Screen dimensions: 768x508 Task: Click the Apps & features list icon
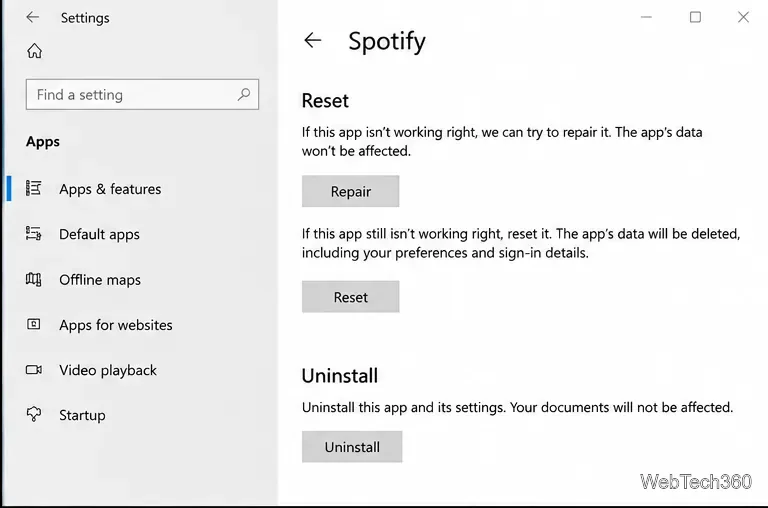[x=34, y=188]
